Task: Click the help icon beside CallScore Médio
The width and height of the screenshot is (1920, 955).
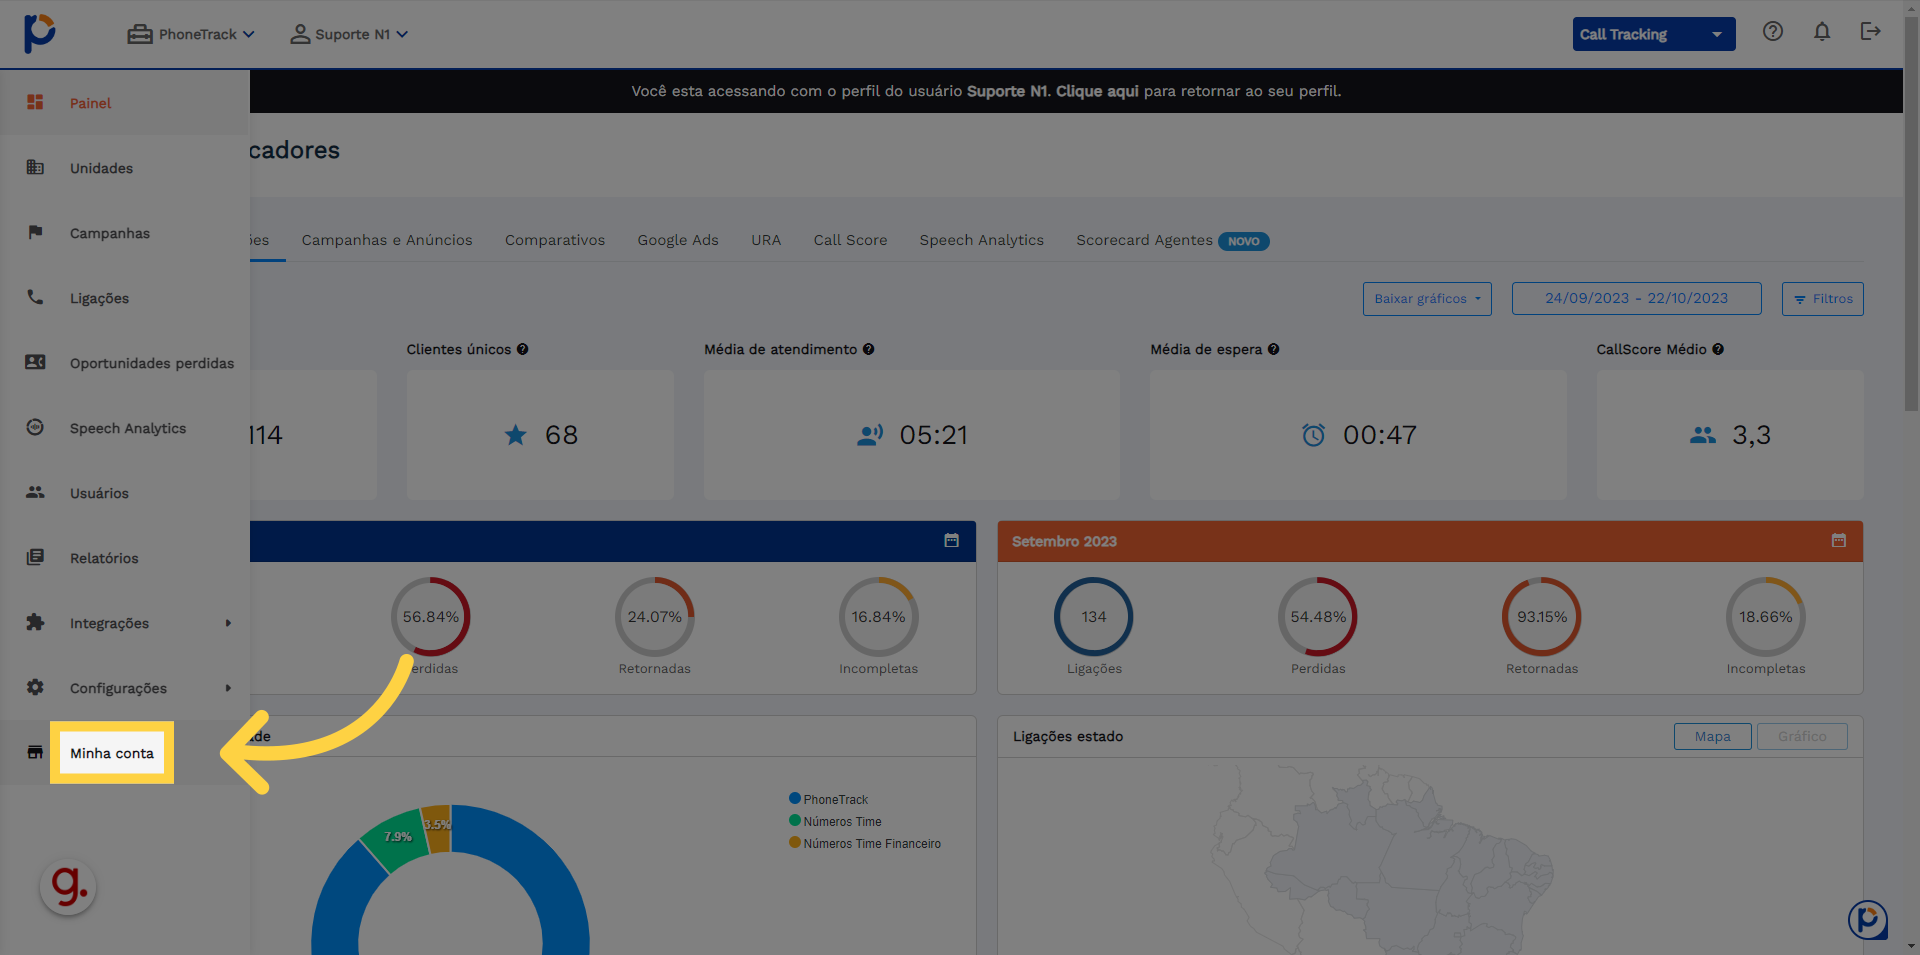Action: pos(1718,349)
